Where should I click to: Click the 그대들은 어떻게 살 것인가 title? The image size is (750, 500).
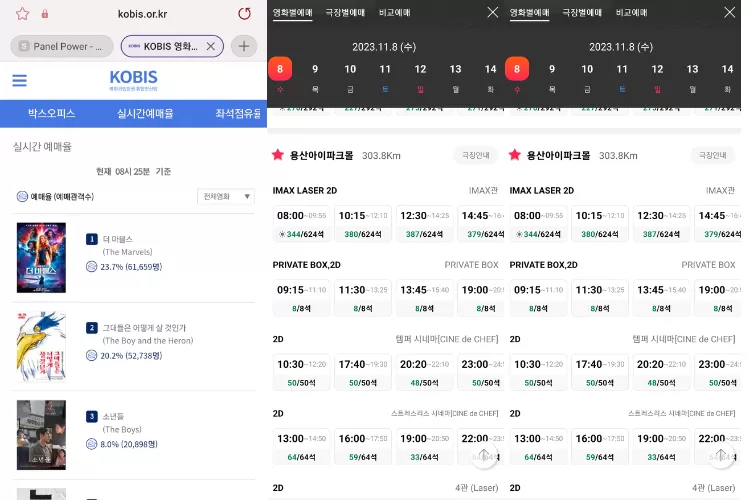[144, 328]
